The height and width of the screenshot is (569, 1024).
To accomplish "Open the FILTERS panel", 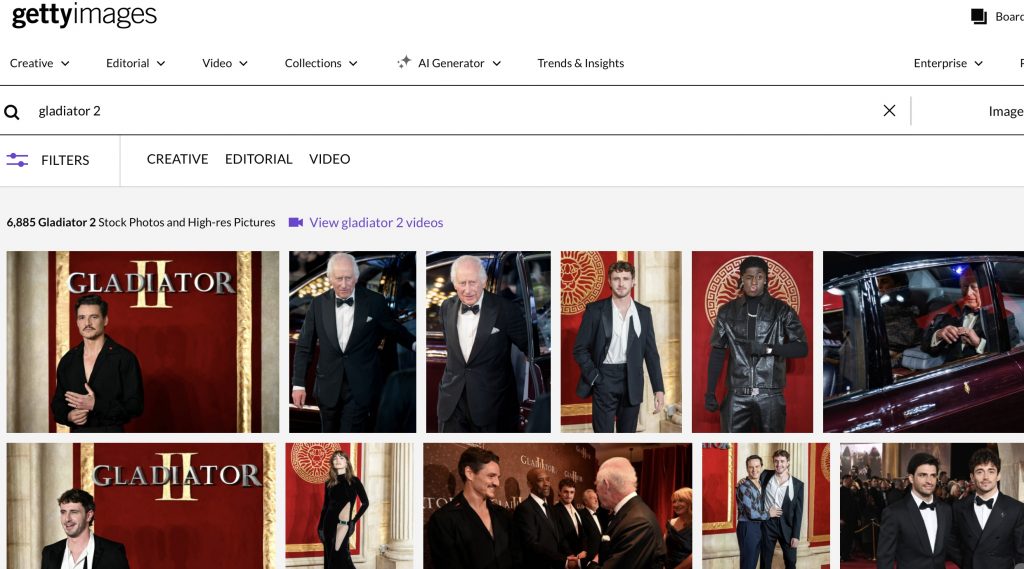I will click(x=65, y=160).
